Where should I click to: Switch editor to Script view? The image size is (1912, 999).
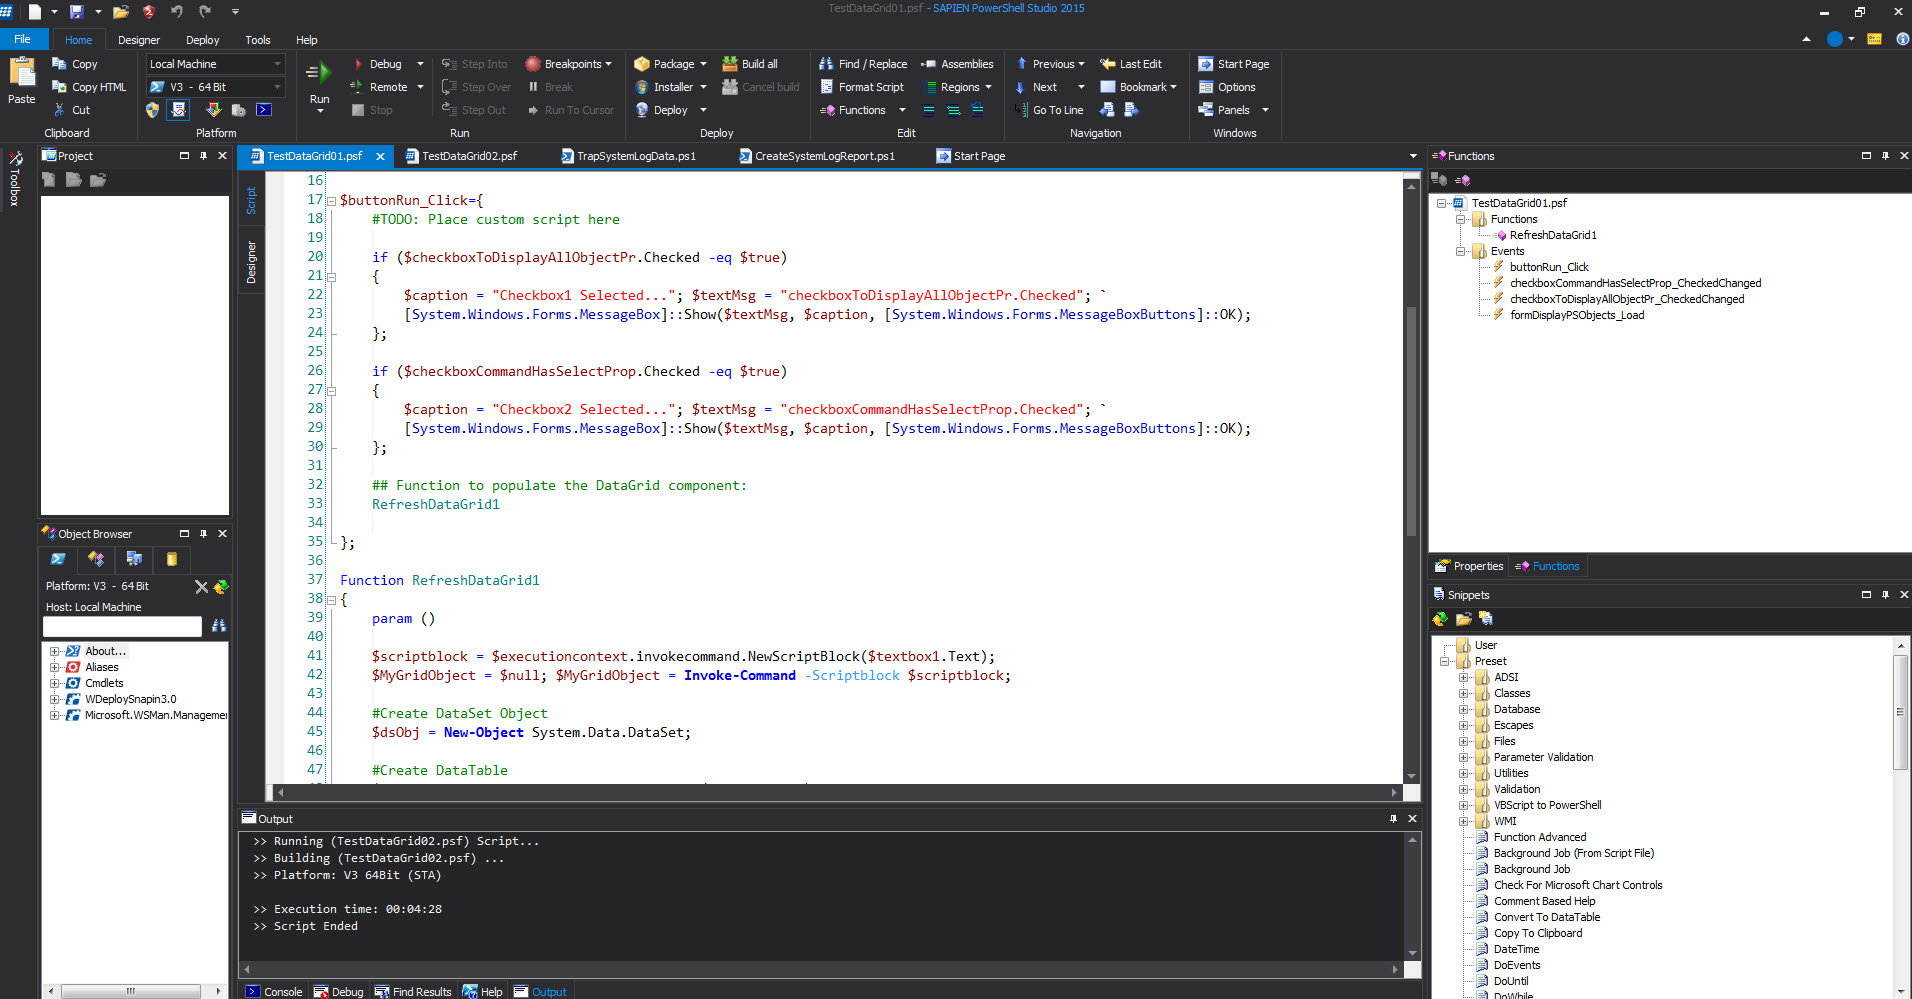point(251,200)
